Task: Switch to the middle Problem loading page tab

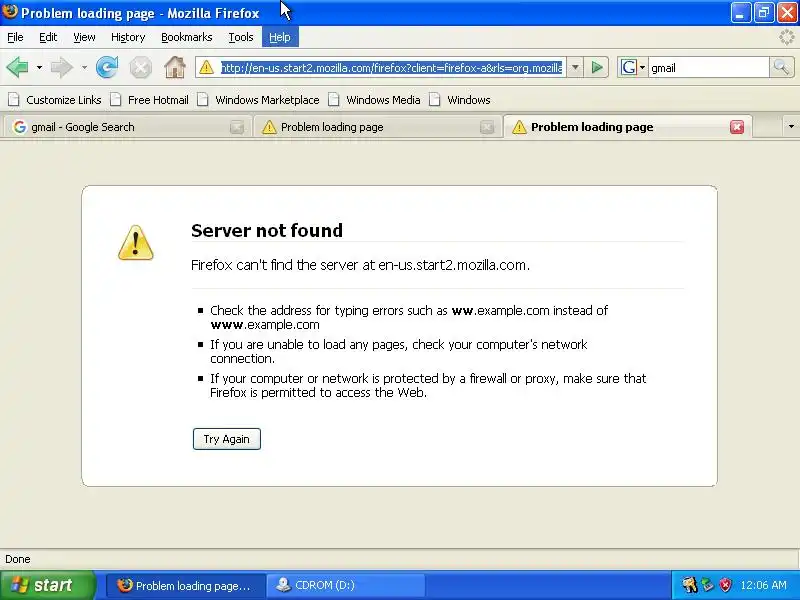Action: coord(377,127)
